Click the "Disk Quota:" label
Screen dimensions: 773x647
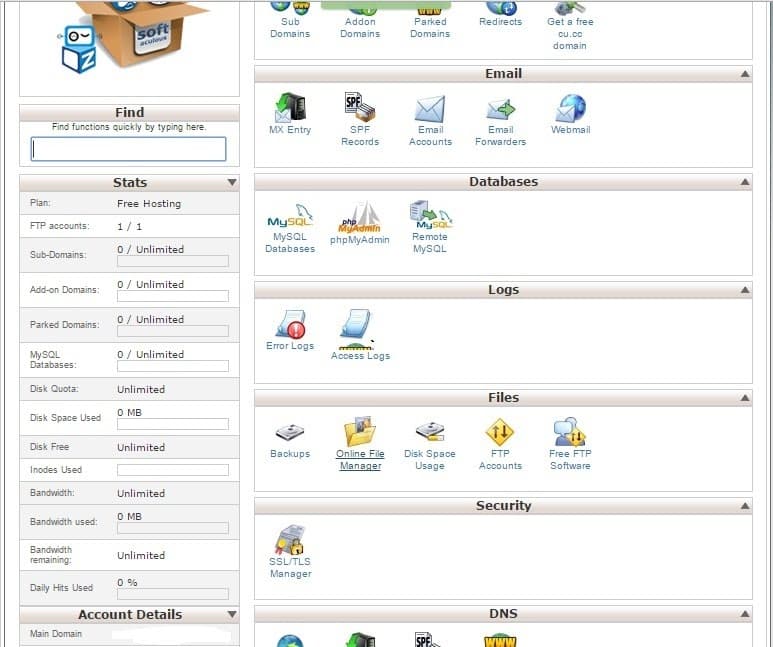(x=54, y=389)
